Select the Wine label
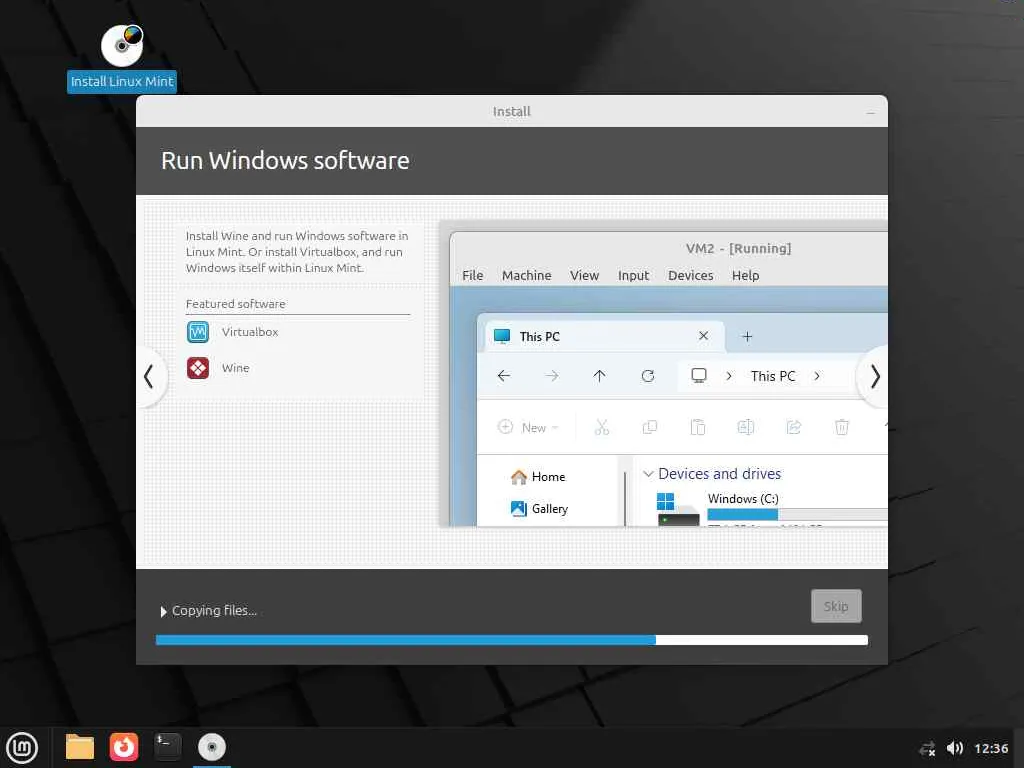This screenshot has width=1024, height=768. click(236, 368)
